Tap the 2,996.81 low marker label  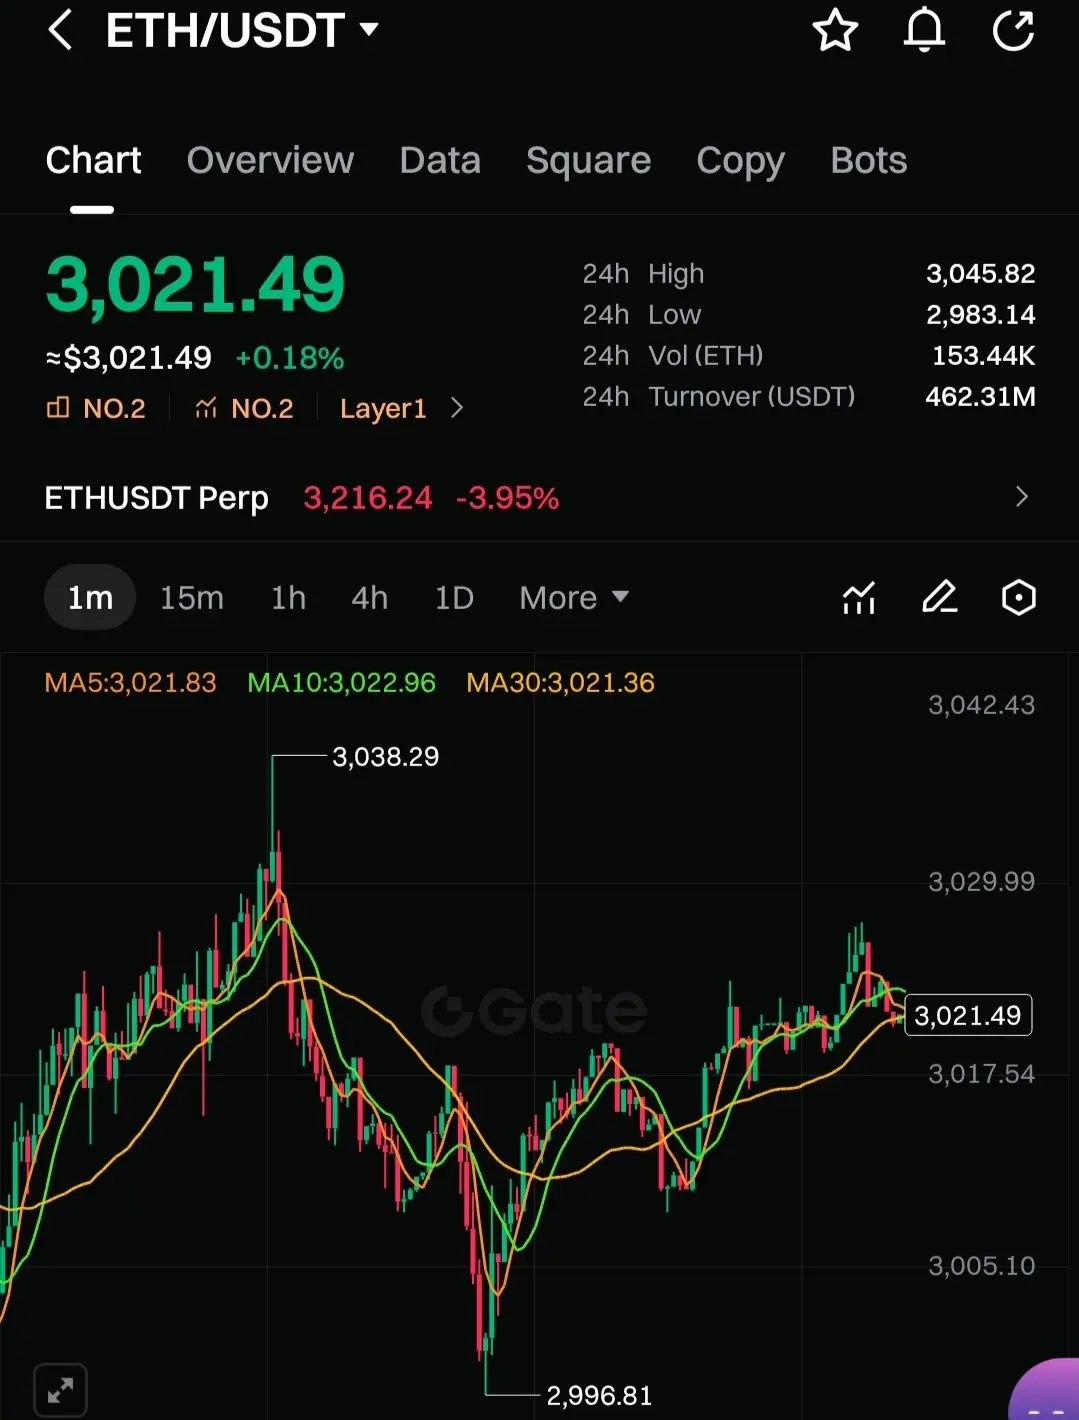coord(599,1395)
